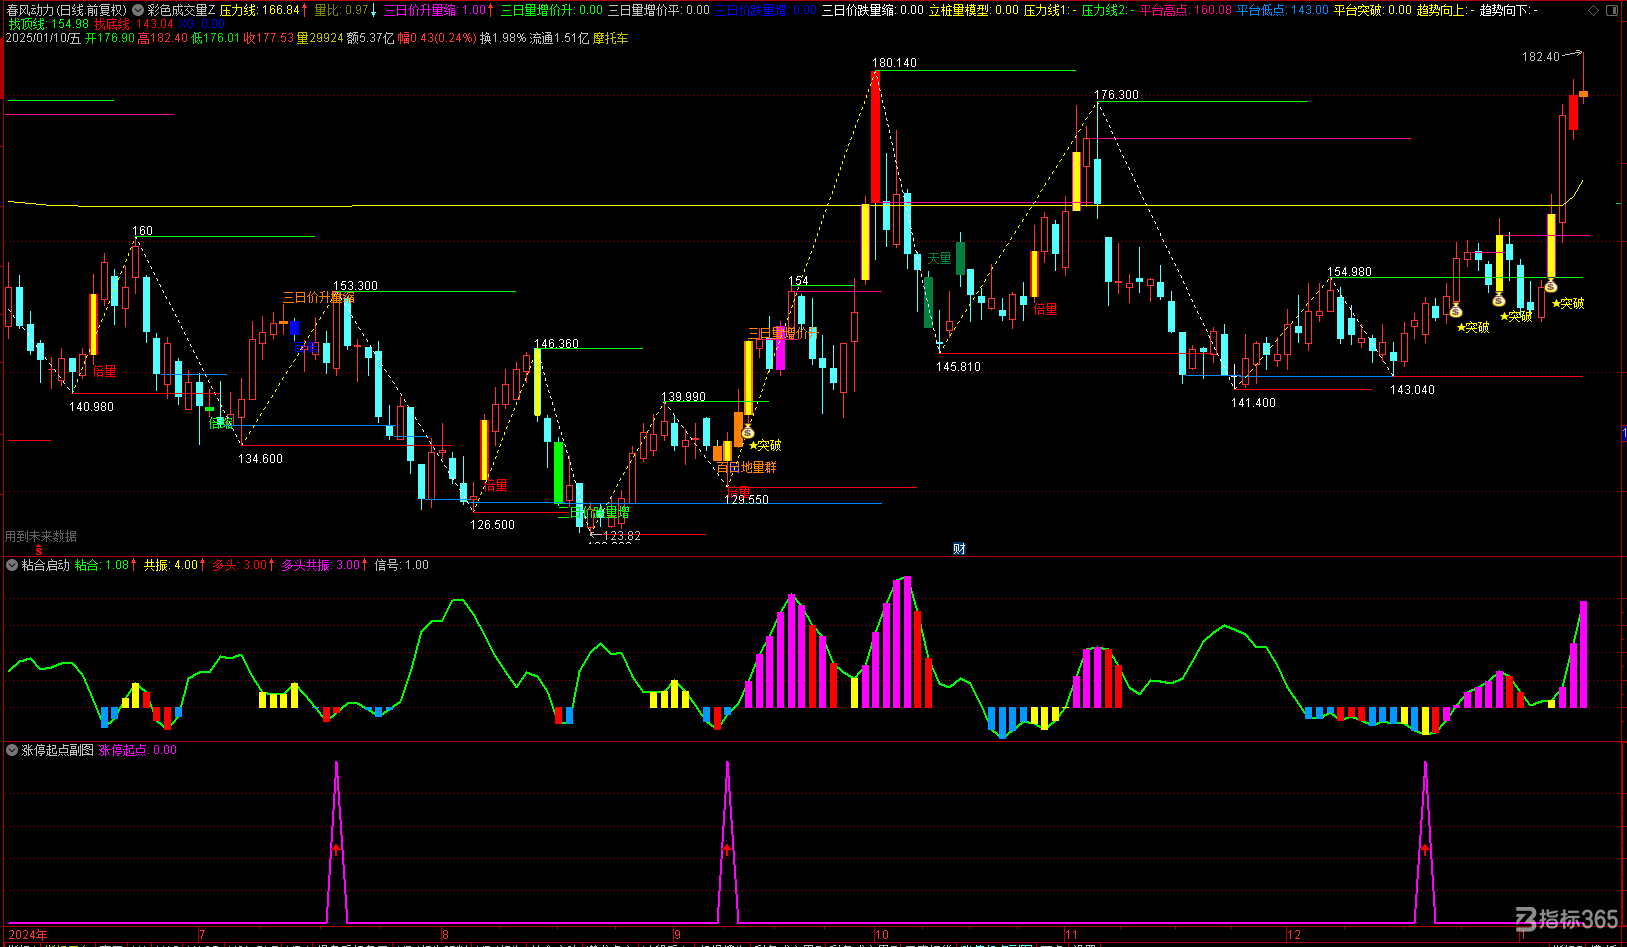The width and height of the screenshot is (1627, 947).
Task: Click 平台高点: 160.08 label
Action: pyautogui.click(x=1186, y=10)
